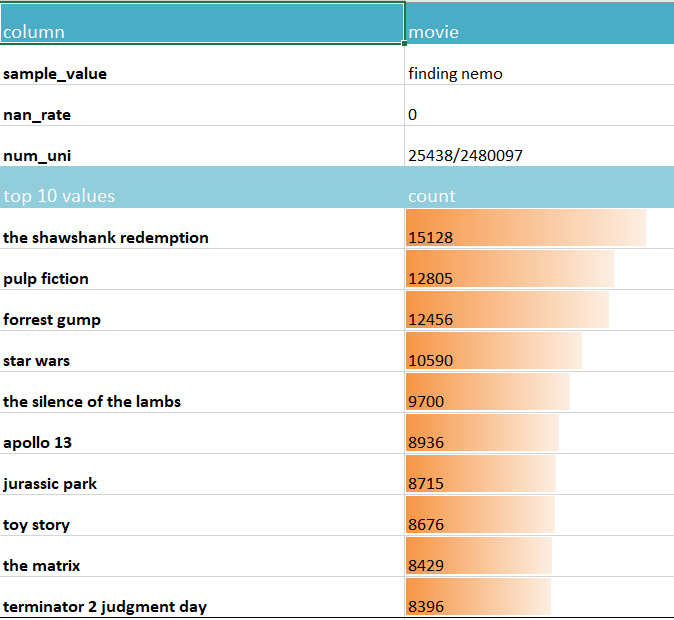The image size is (674, 620).
Task: Select the 'jurassic park' cell
Action: pos(202,474)
